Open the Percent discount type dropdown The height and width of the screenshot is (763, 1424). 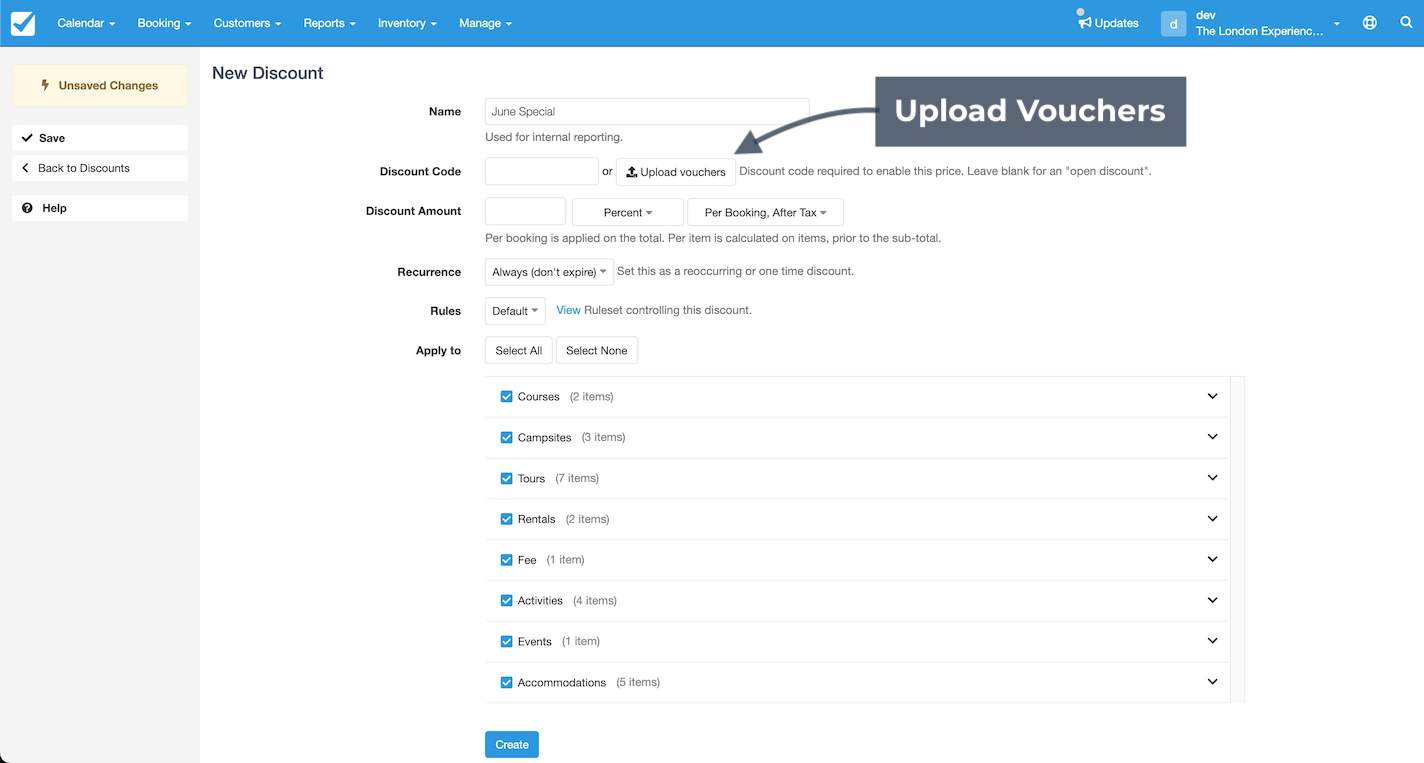(x=627, y=212)
